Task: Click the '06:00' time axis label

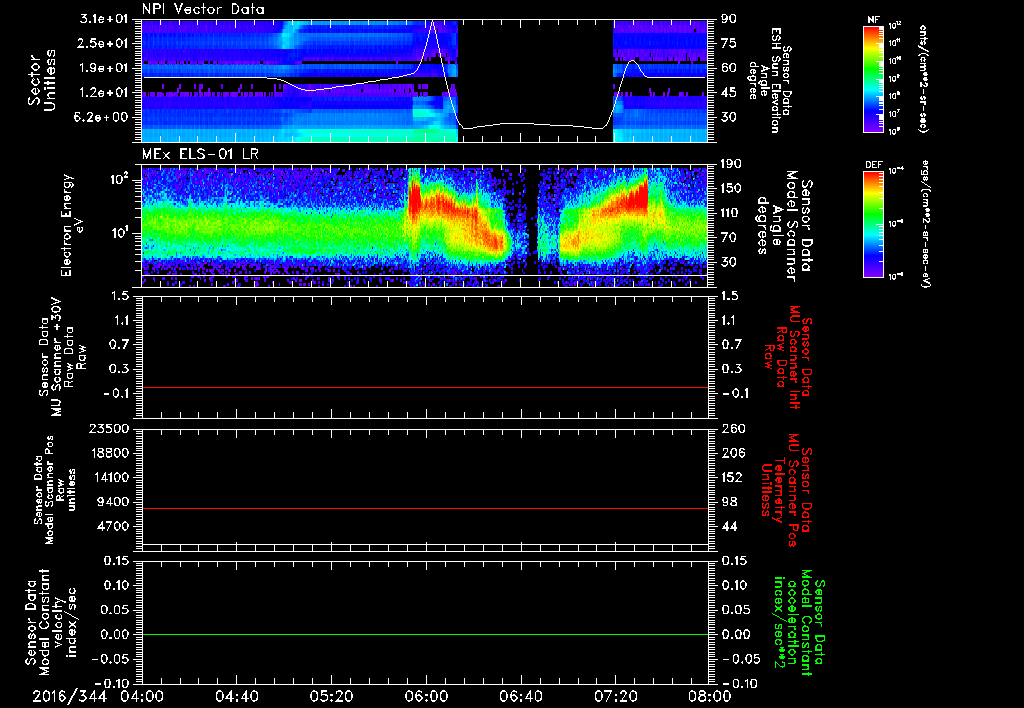Action: pos(426,696)
